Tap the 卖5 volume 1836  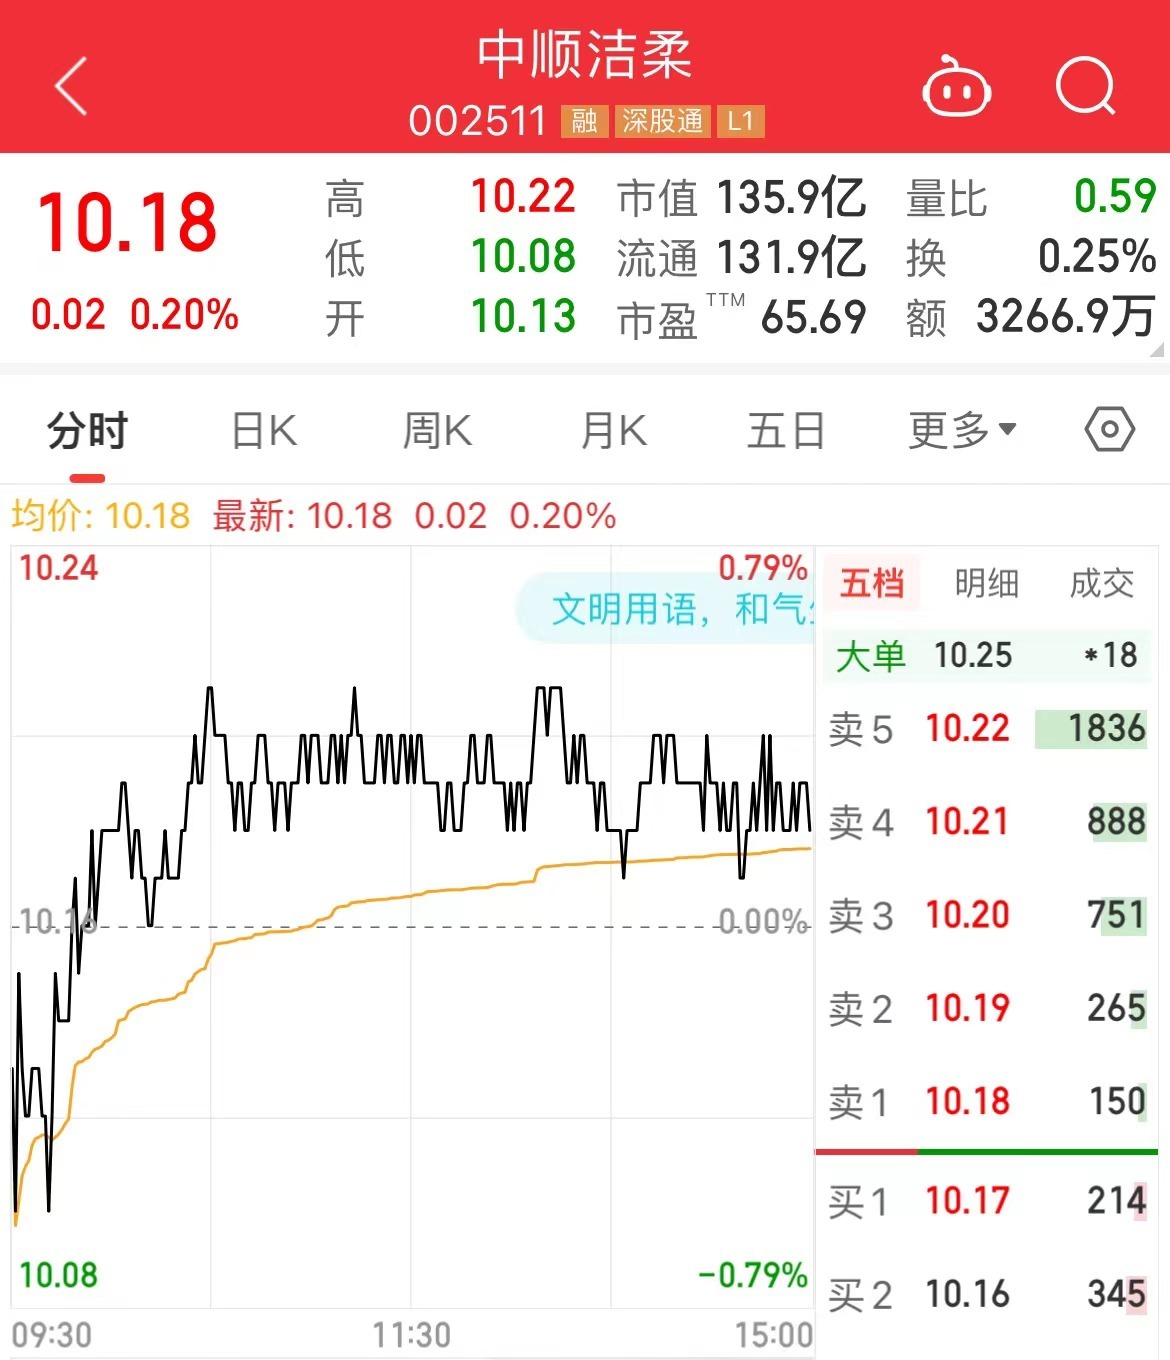(1106, 728)
